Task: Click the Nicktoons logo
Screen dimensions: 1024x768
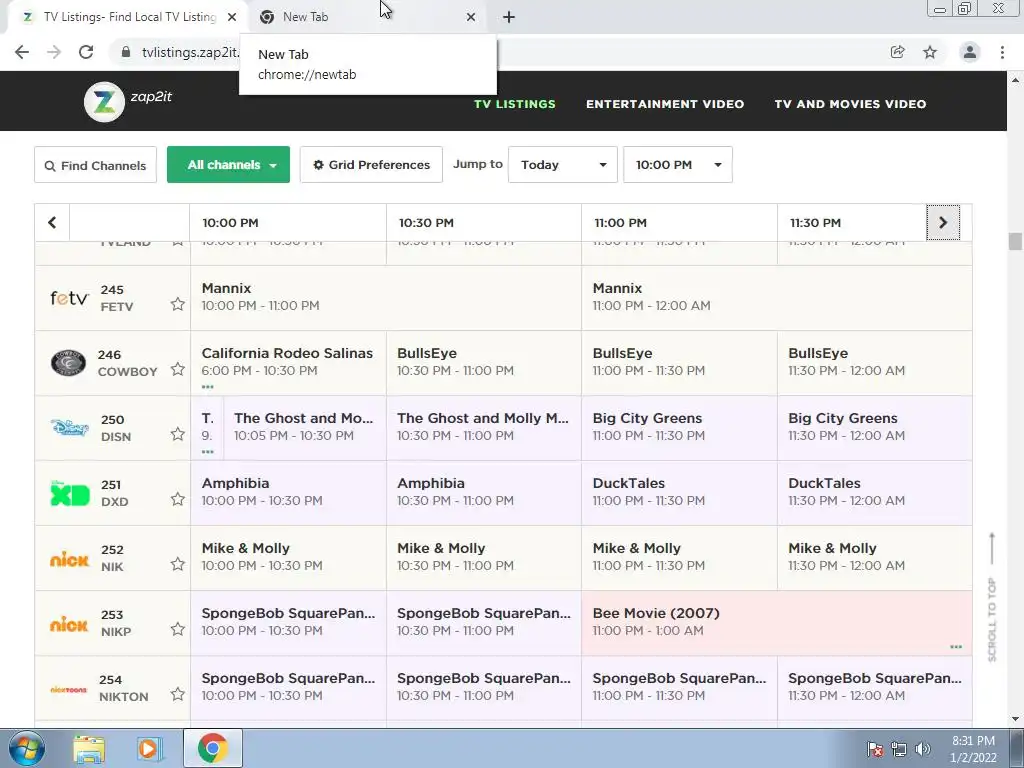Action: tap(69, 689)
